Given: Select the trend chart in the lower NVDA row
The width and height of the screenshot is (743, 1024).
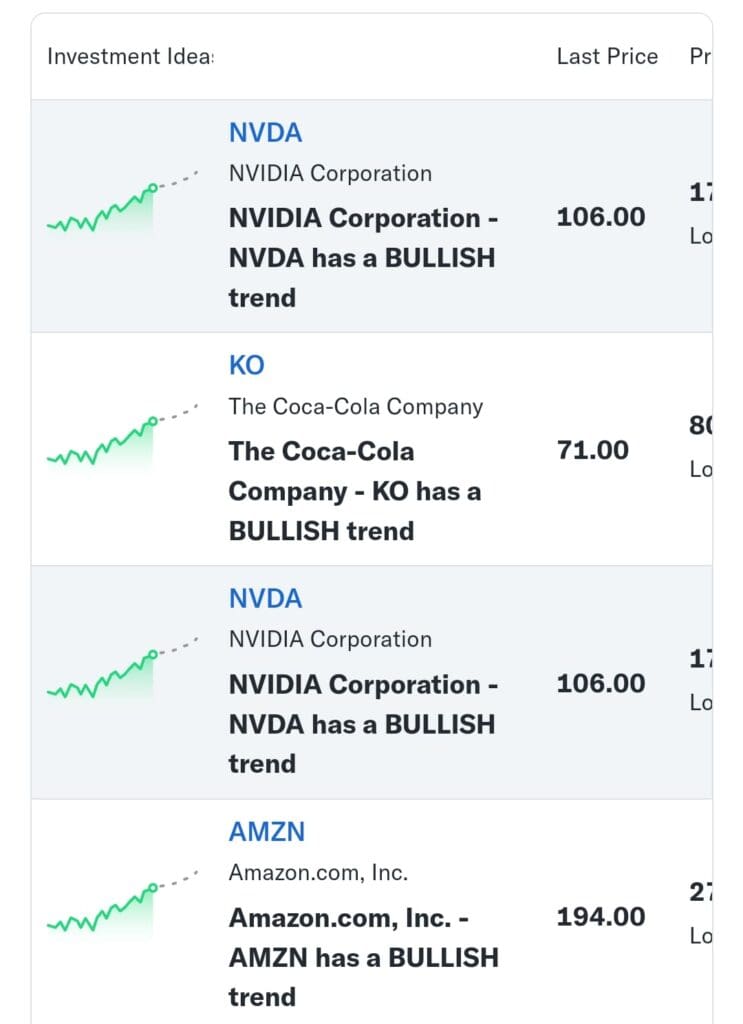Looking at the screenshot, I should [123, 670].
